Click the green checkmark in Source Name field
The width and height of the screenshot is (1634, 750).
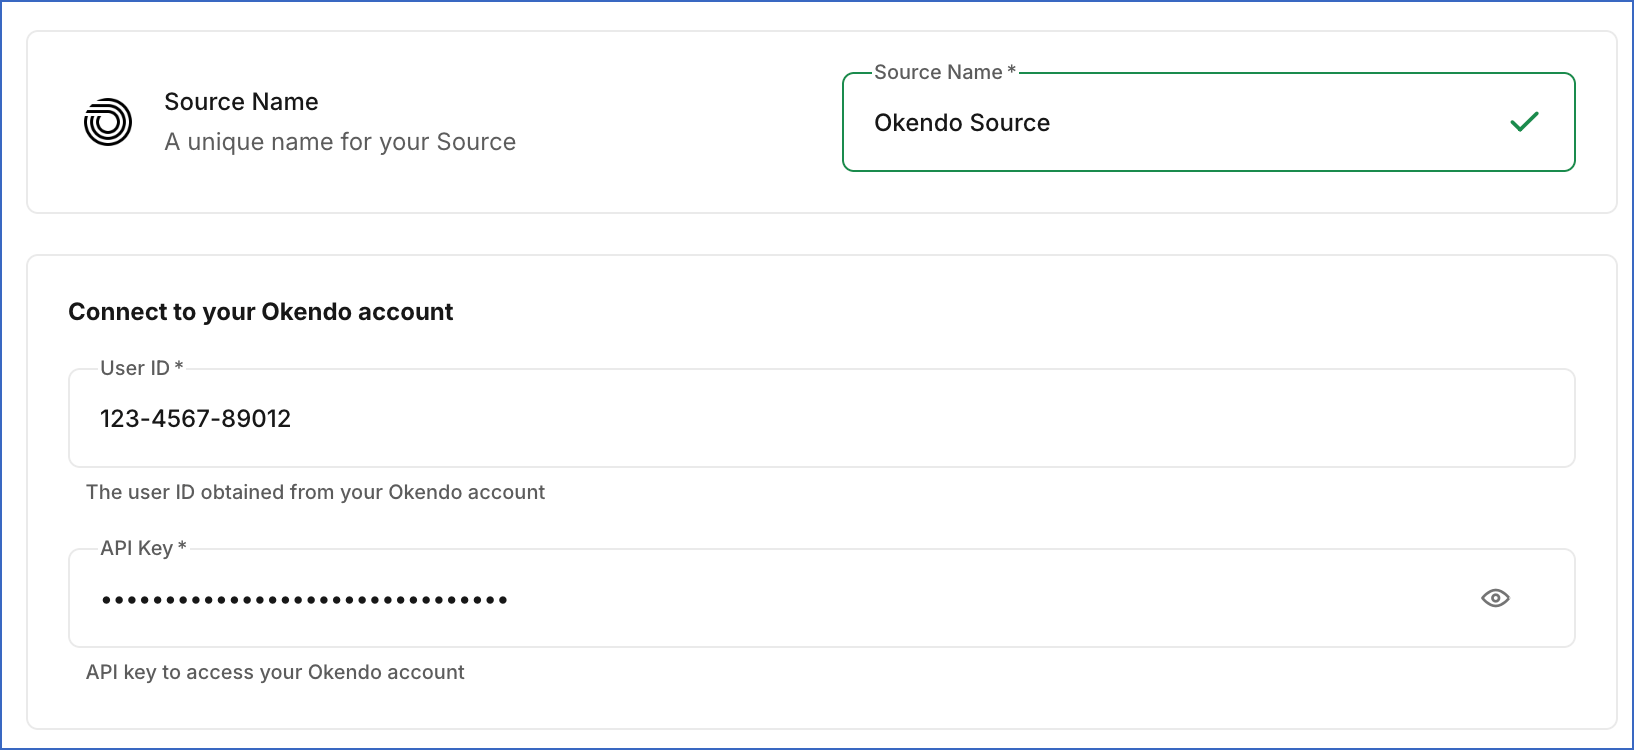[1524, 122]
